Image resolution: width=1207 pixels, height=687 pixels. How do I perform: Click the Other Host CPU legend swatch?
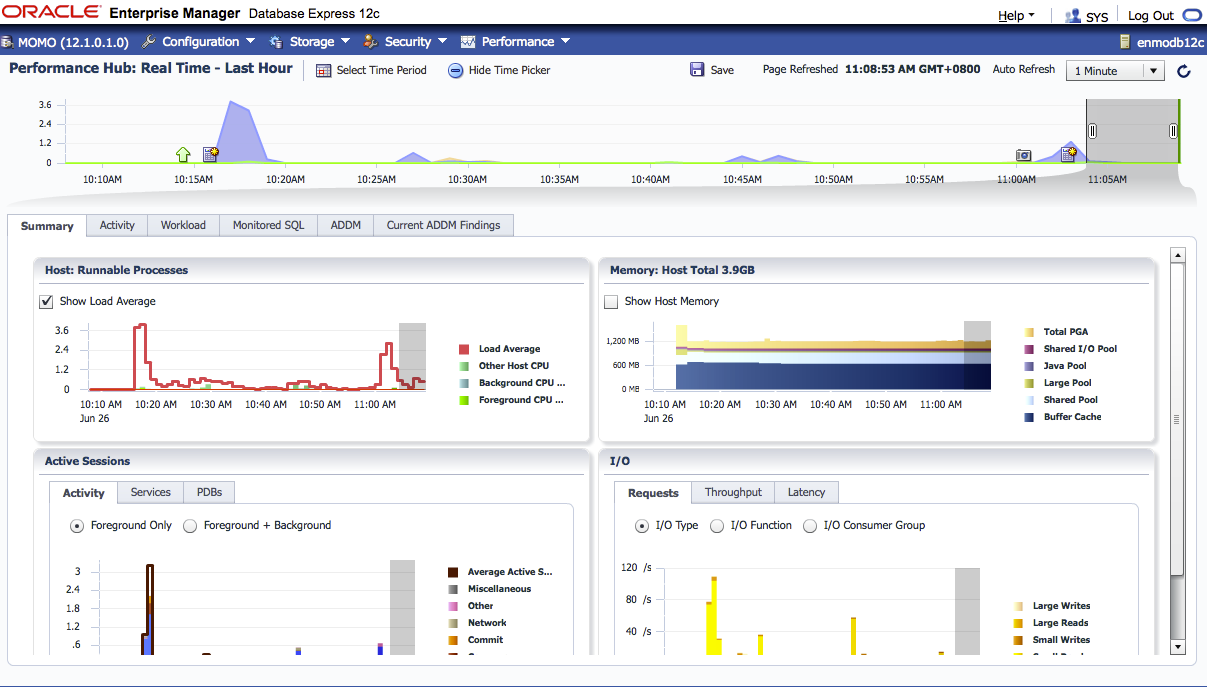point(464,367)
